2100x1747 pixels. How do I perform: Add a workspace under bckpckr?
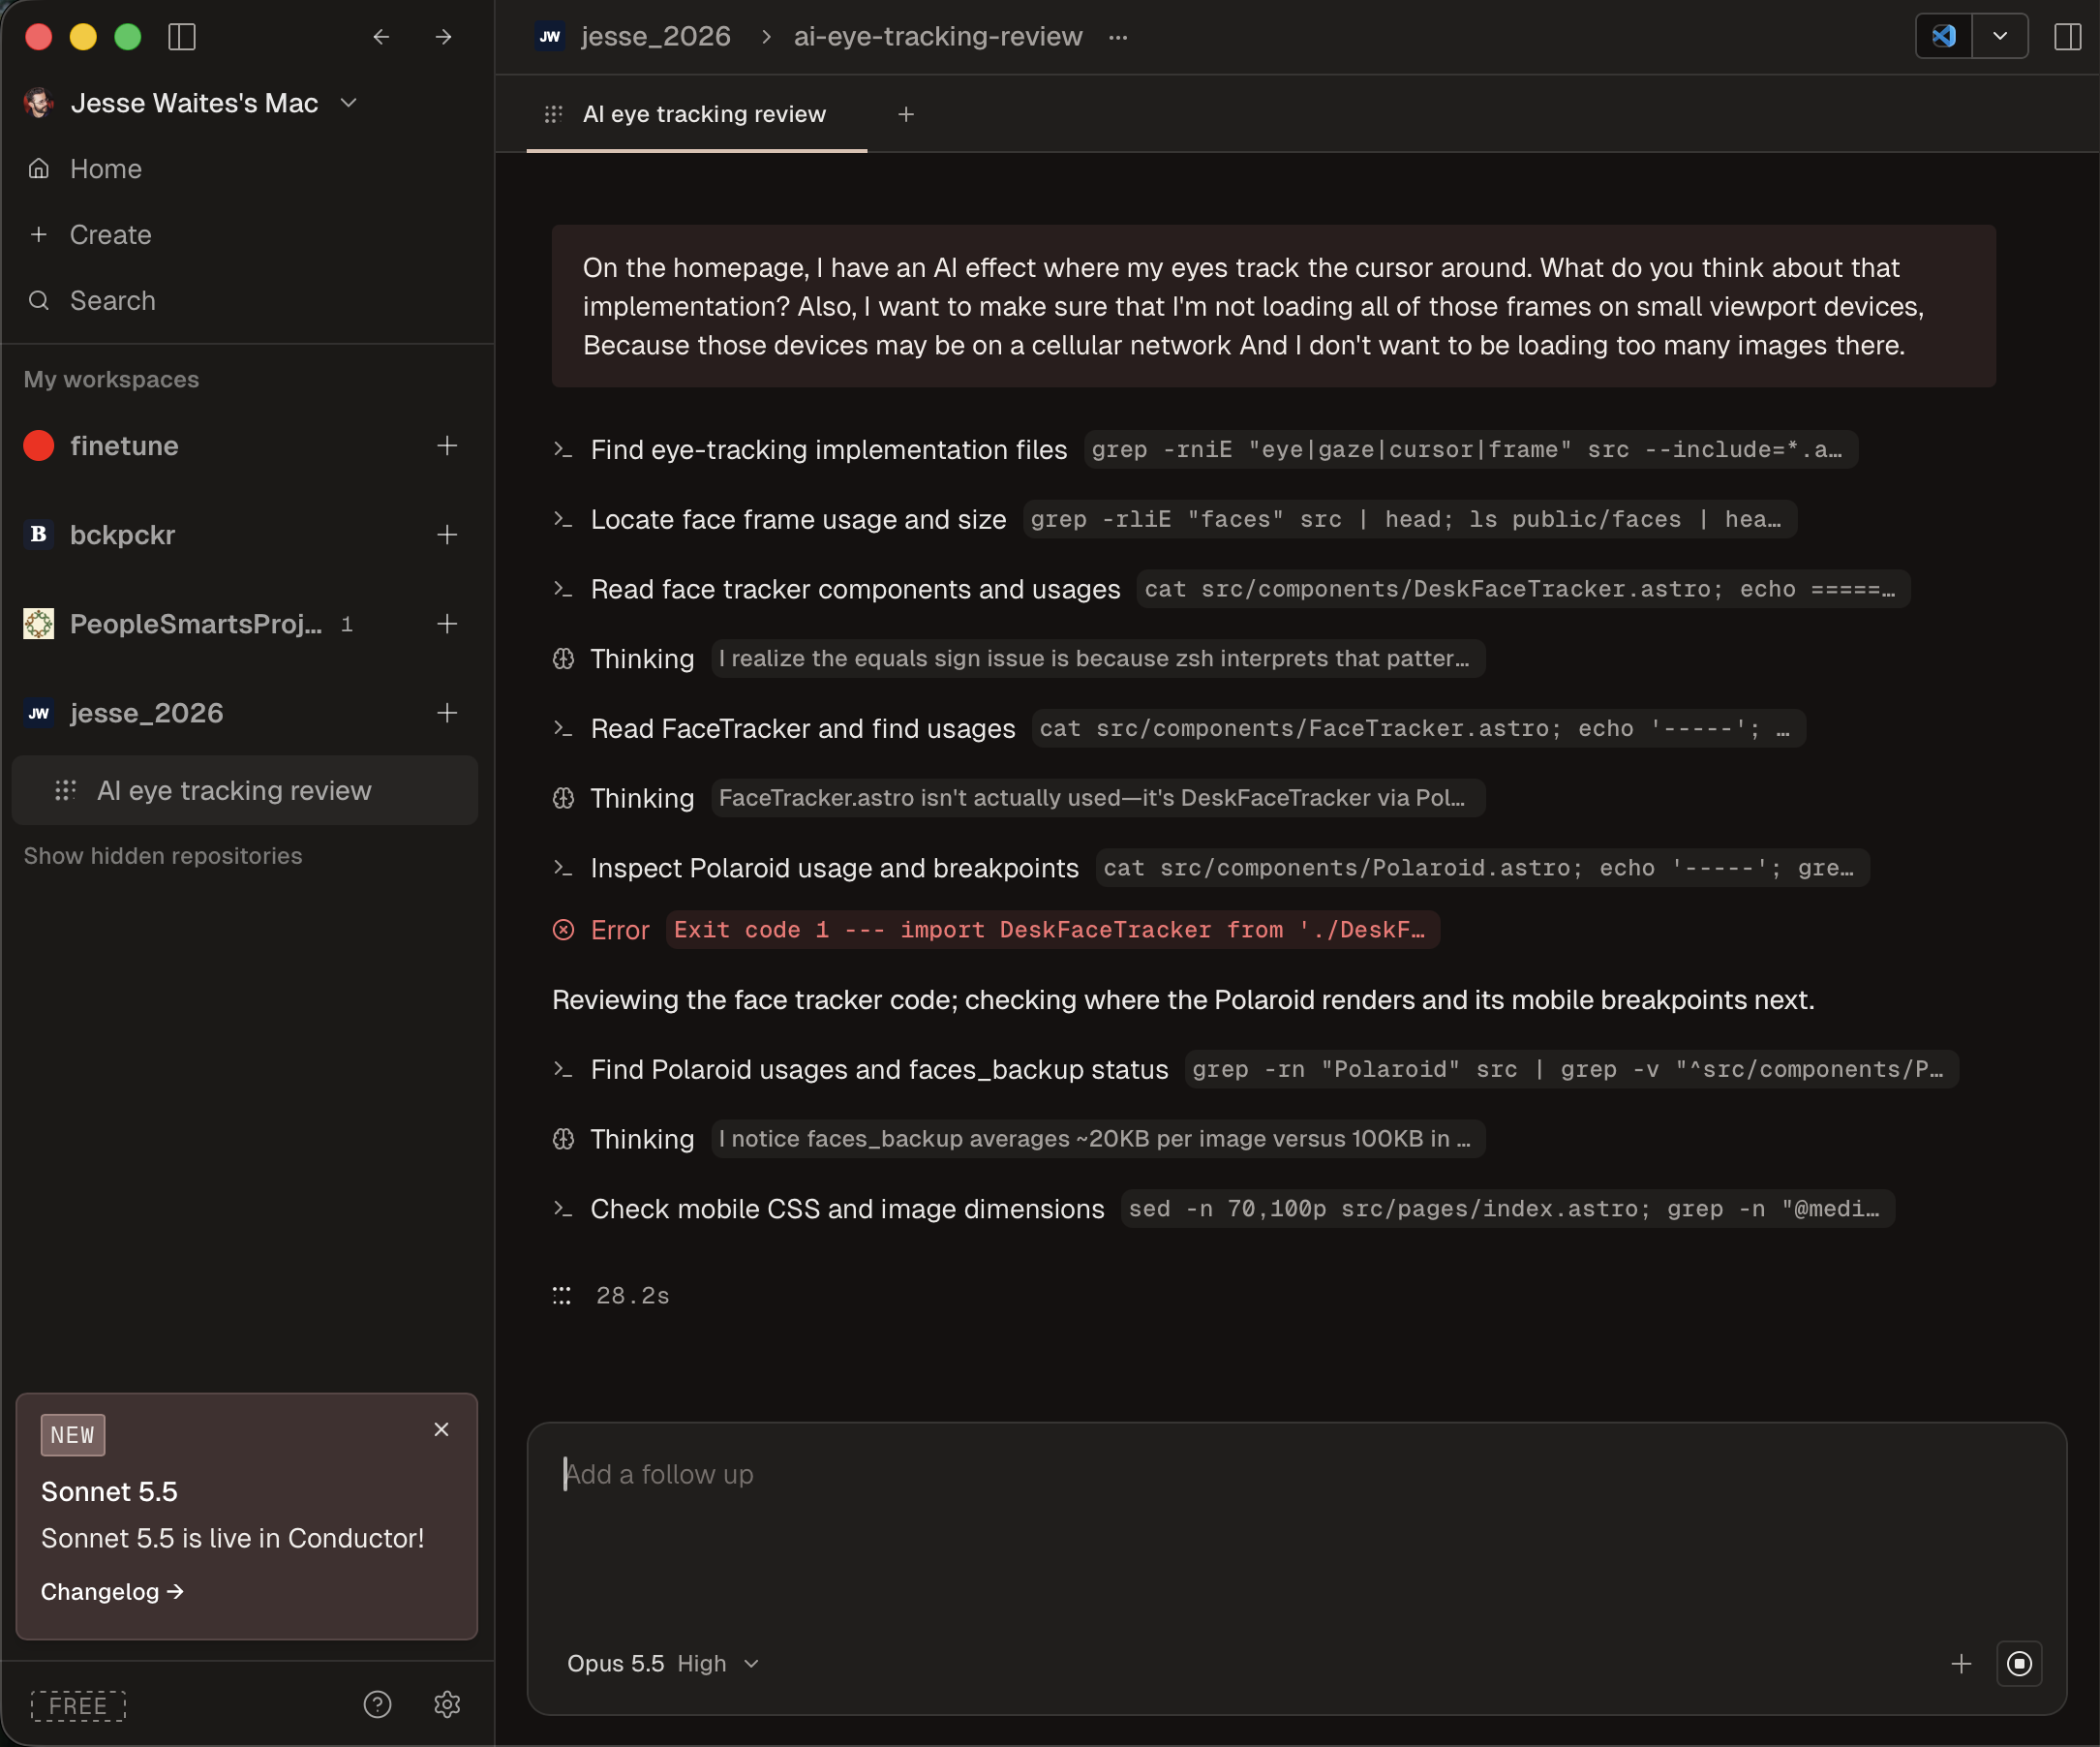447,535
